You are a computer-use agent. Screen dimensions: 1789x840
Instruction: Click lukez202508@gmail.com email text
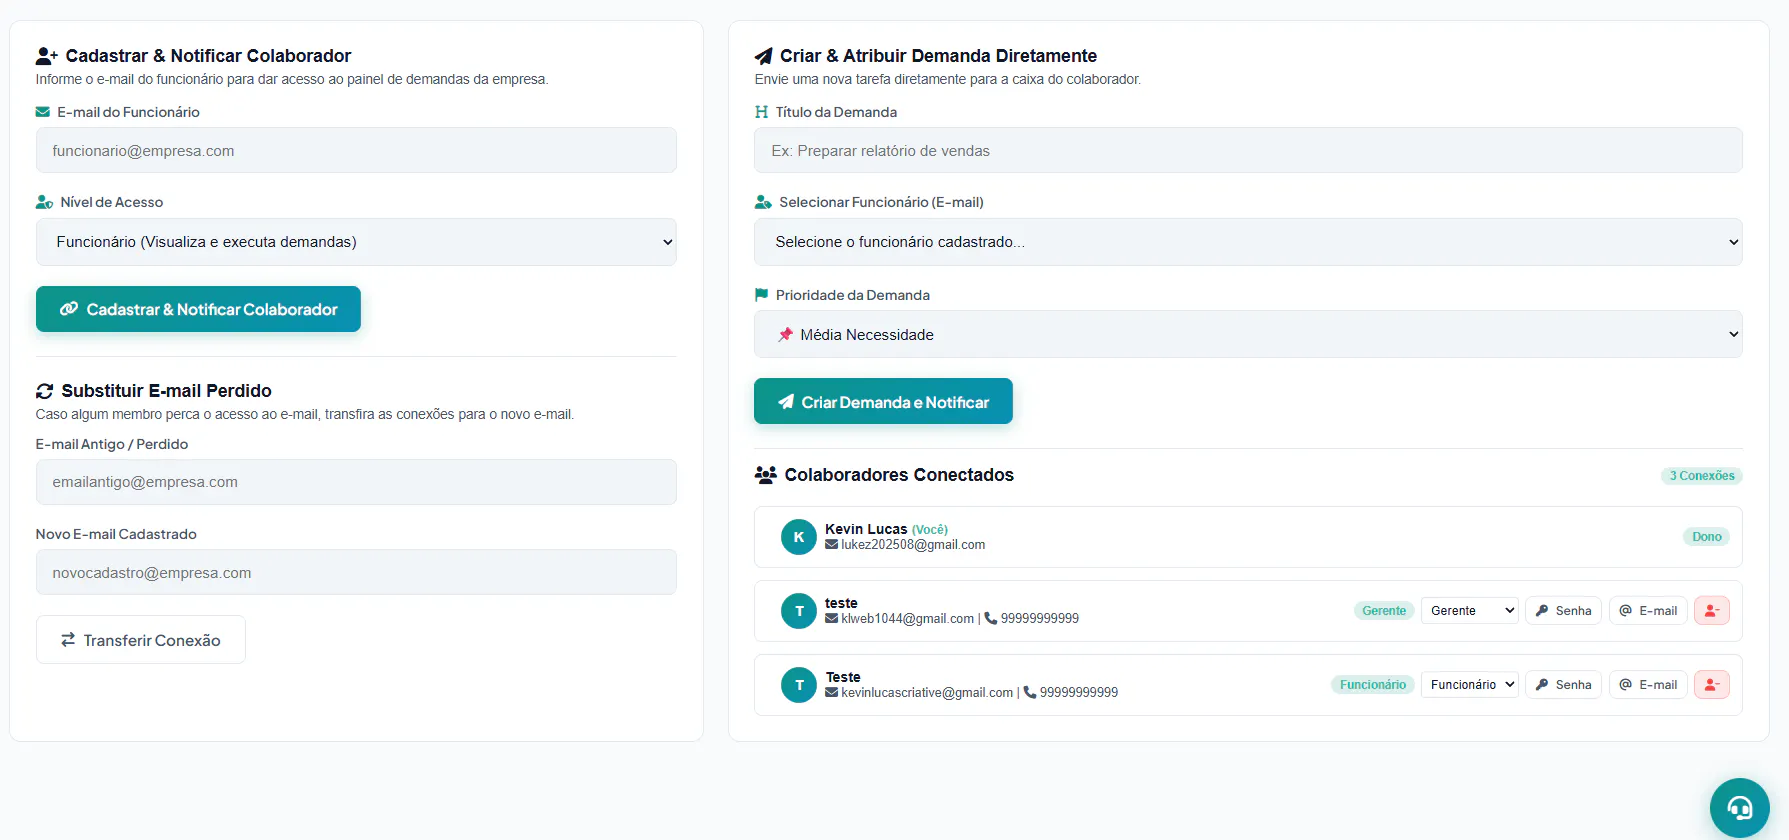point(913,545)
